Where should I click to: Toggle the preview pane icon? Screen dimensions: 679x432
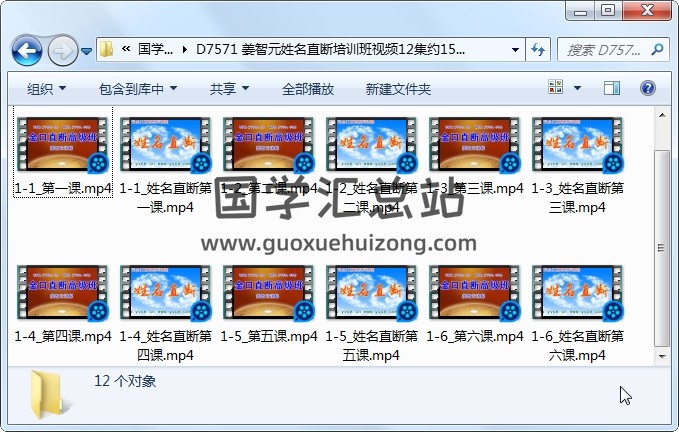click(611, 88)
